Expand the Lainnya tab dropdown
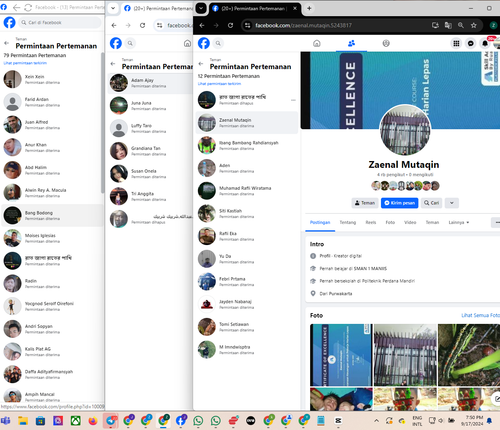The height and width of the screenshot is (430, 500). [x=459, y=222]
